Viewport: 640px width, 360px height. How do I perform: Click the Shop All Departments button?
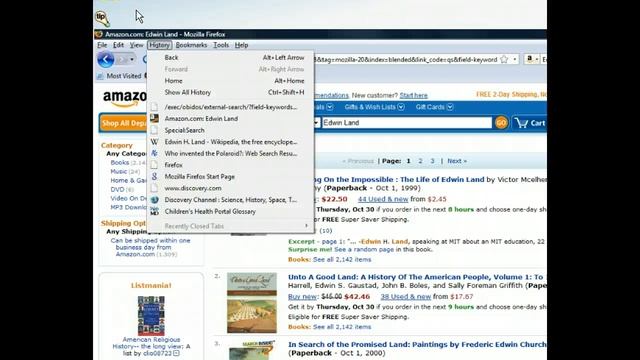click(x=123, y=123)
